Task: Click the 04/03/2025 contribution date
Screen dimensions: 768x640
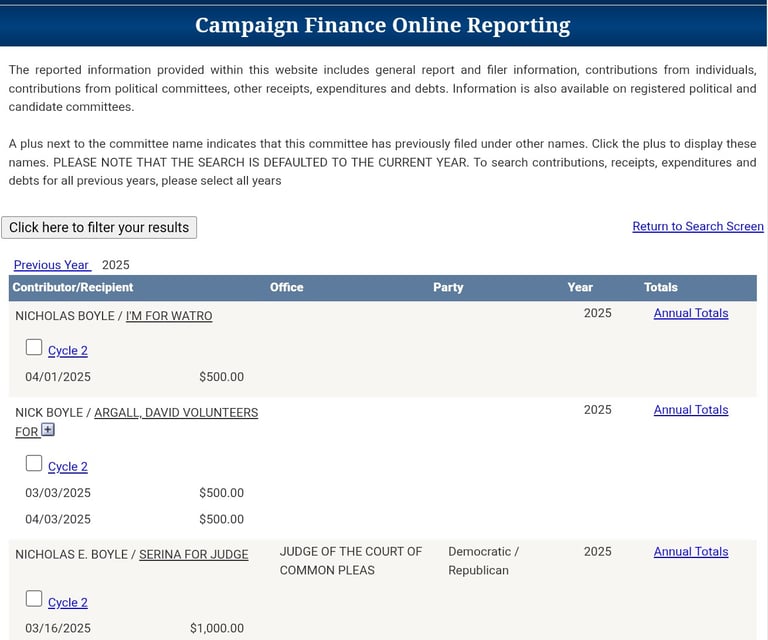Action: point(58,519)
